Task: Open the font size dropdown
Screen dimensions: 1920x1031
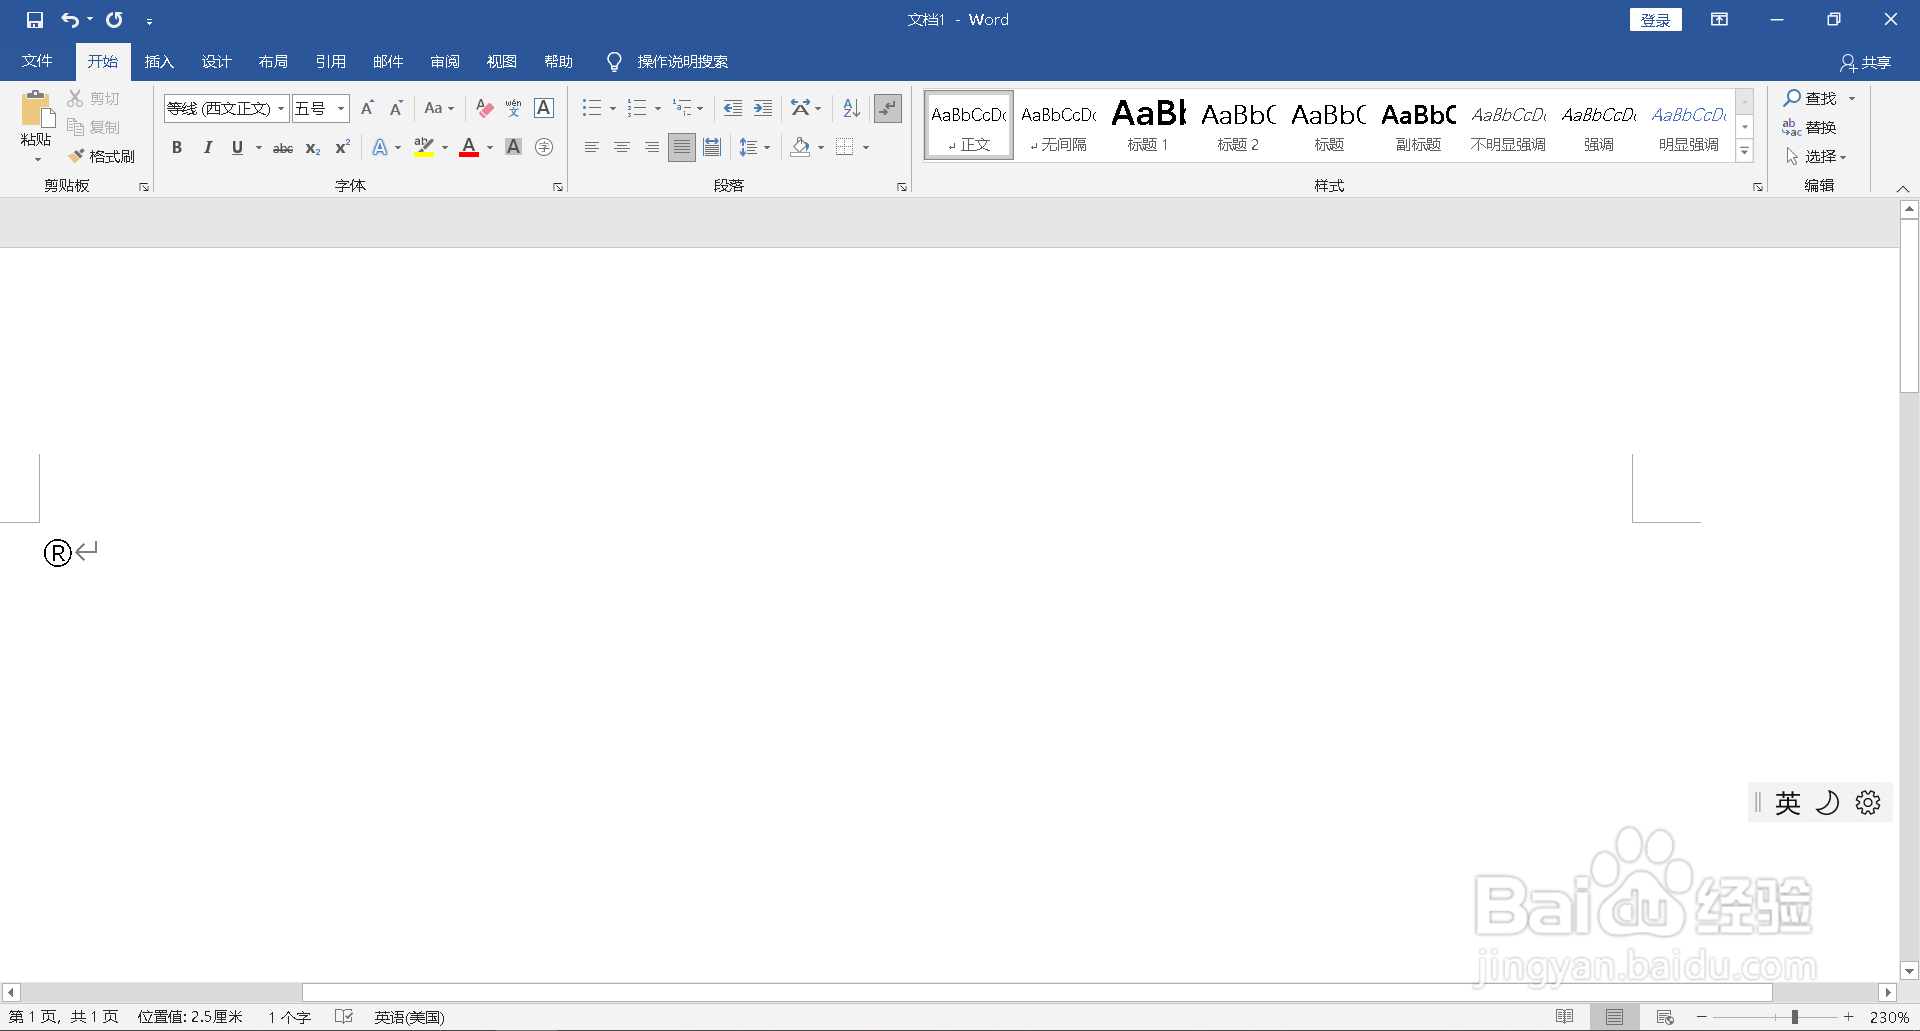Action: 341,108
